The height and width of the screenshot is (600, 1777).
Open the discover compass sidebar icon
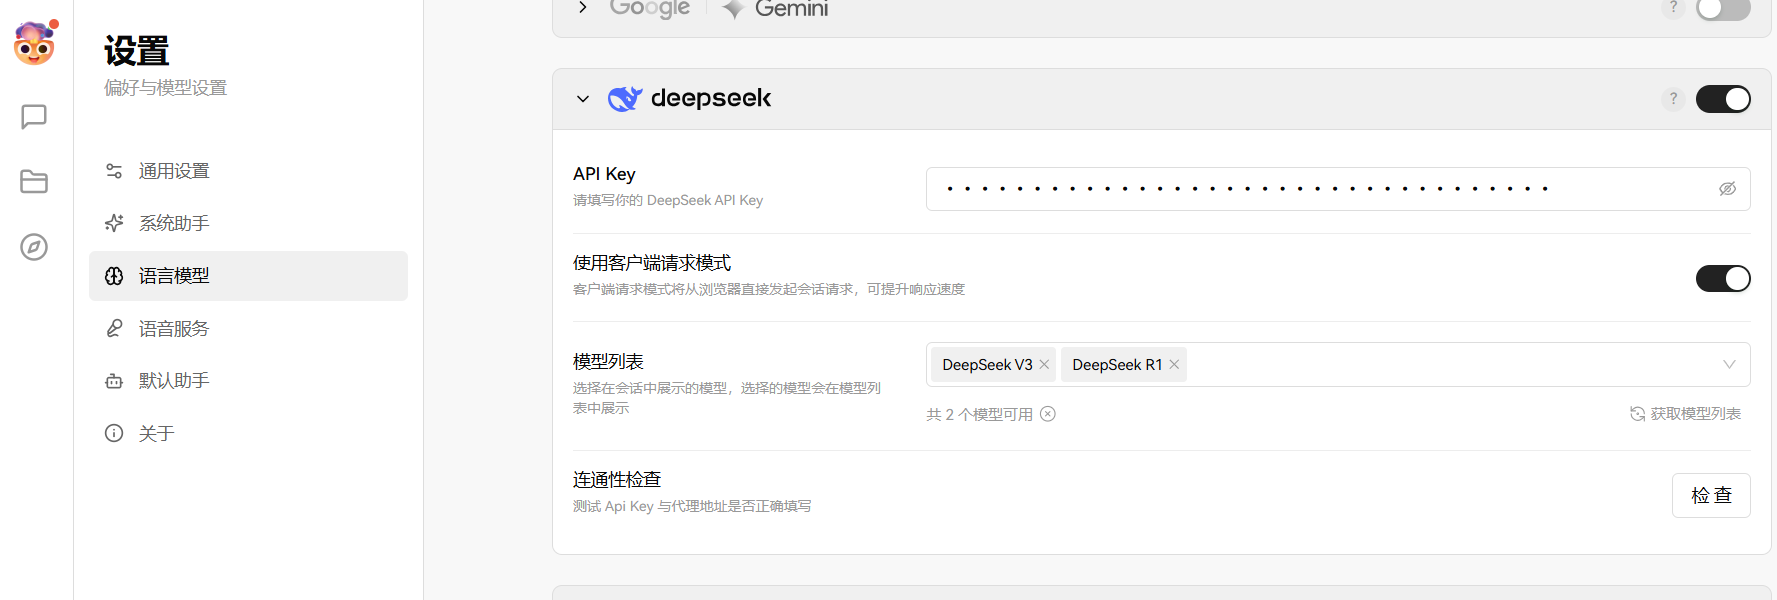[34, 247]
